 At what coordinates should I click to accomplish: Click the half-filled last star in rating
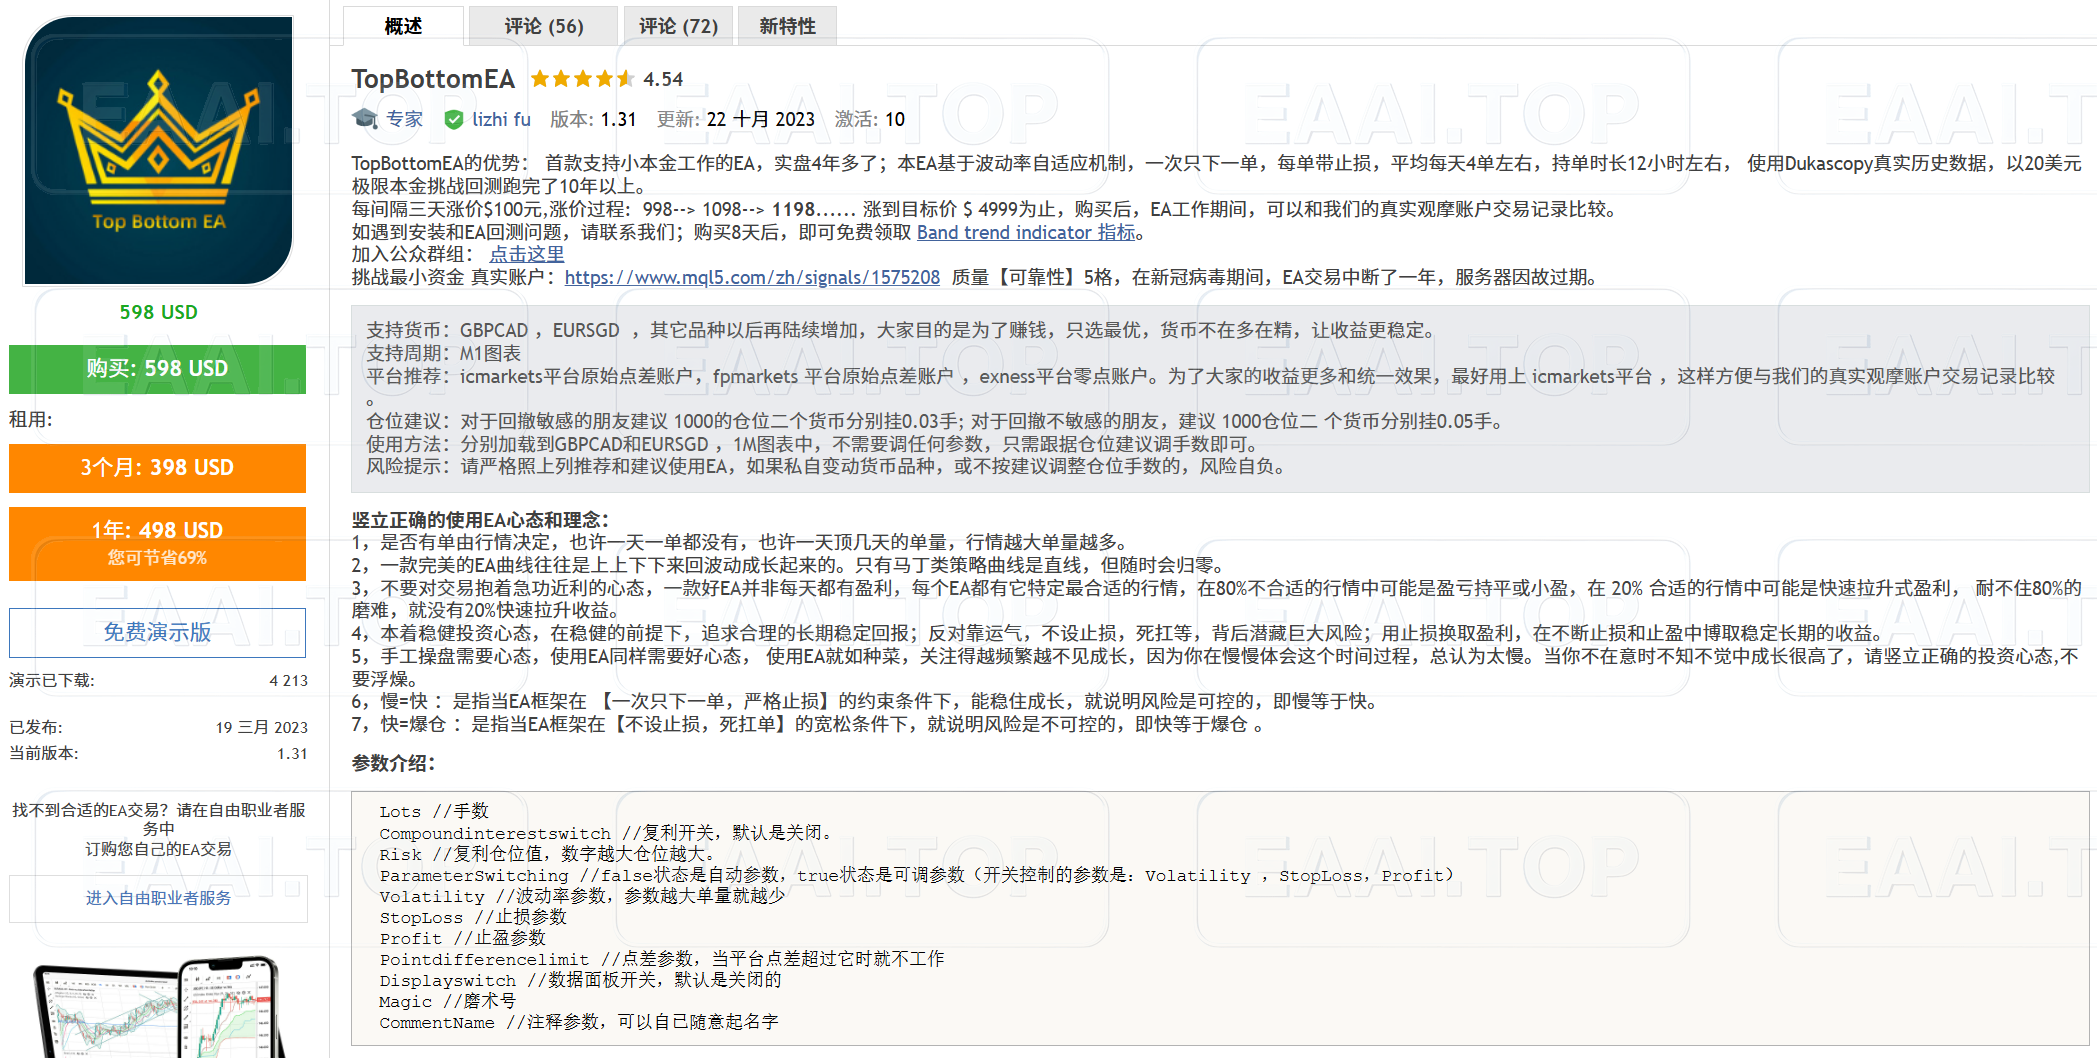tap(626, 78)
